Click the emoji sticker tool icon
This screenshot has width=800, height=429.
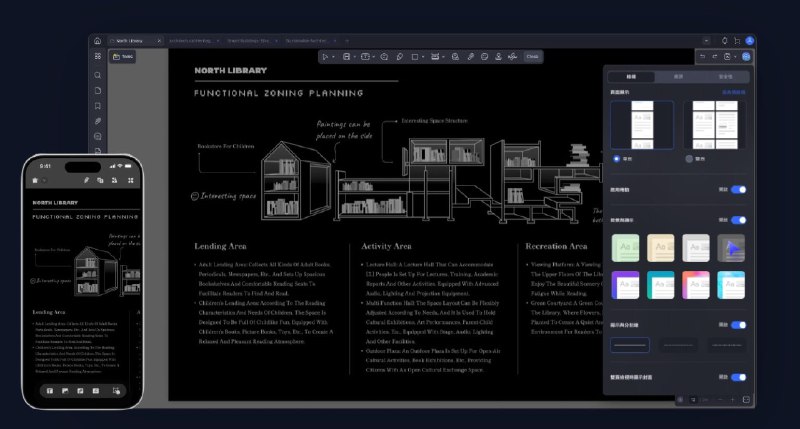click(x=484, y=57)
